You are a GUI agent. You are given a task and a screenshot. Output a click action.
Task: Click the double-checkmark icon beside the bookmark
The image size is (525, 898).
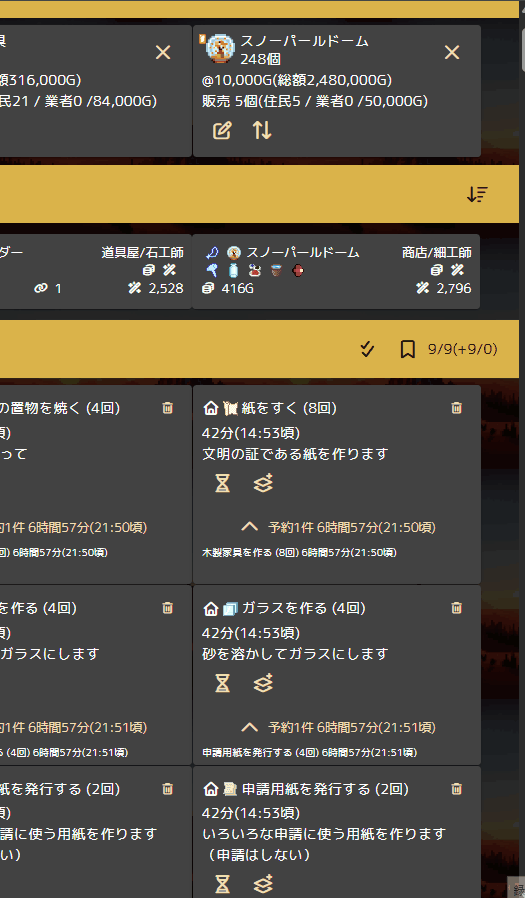[x=367, y=349]
